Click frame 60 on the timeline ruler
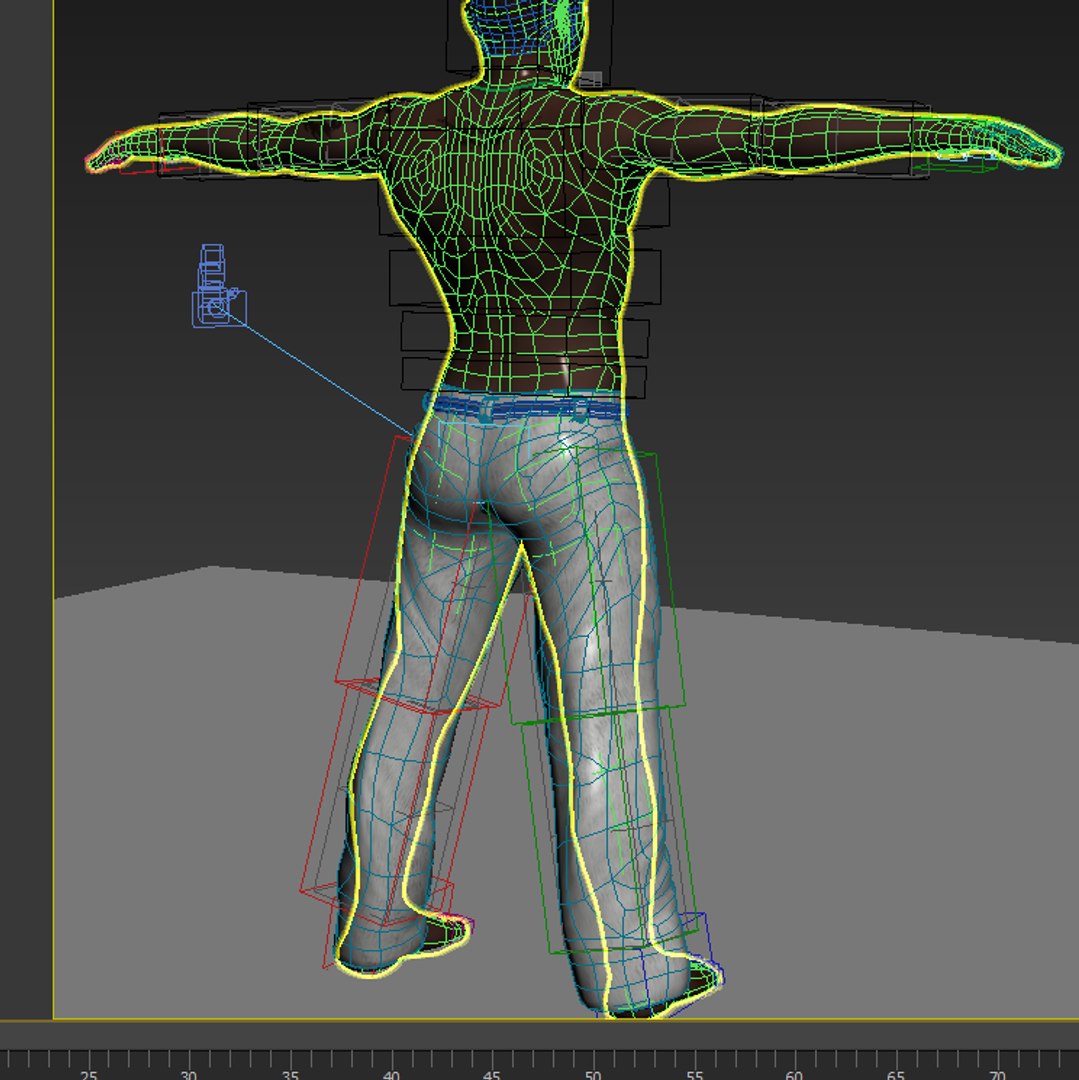The height and width of the screenshot is (1080, 1079). pyautogui.click(x=794, y=1073)
